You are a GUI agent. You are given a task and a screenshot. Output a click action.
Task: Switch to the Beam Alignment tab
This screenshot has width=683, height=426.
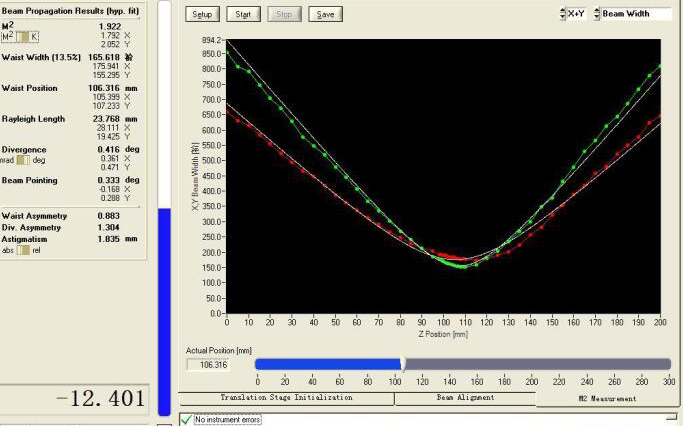[464, 398]
